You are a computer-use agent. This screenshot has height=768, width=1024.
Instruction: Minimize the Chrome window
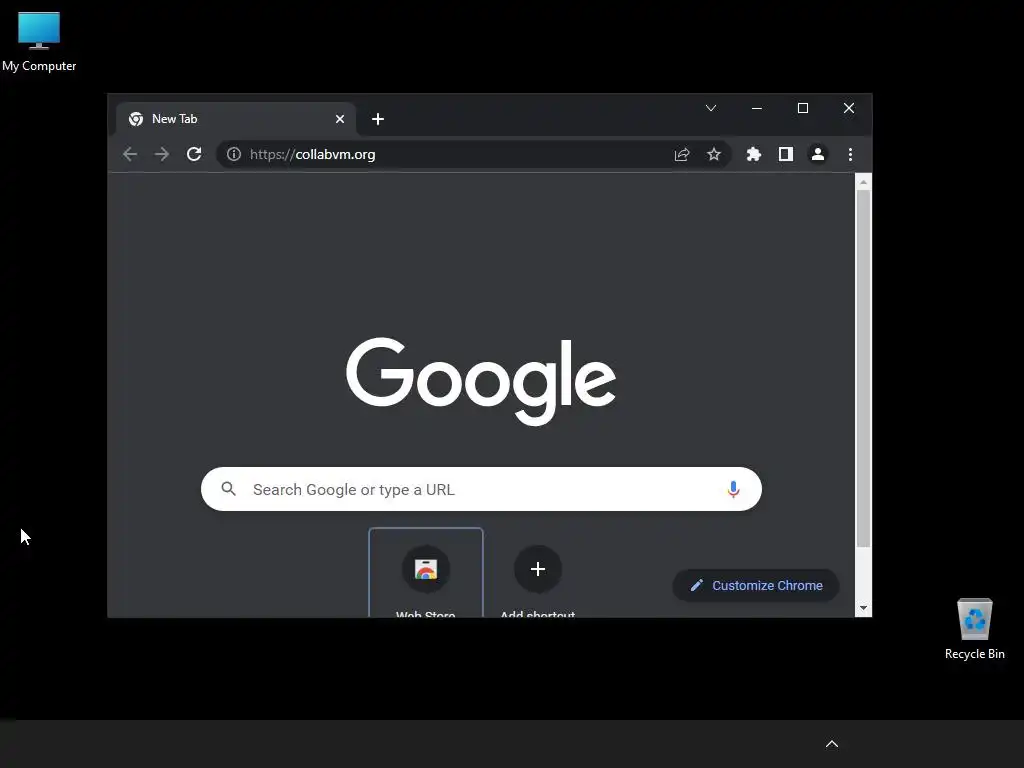click(757, 108)
